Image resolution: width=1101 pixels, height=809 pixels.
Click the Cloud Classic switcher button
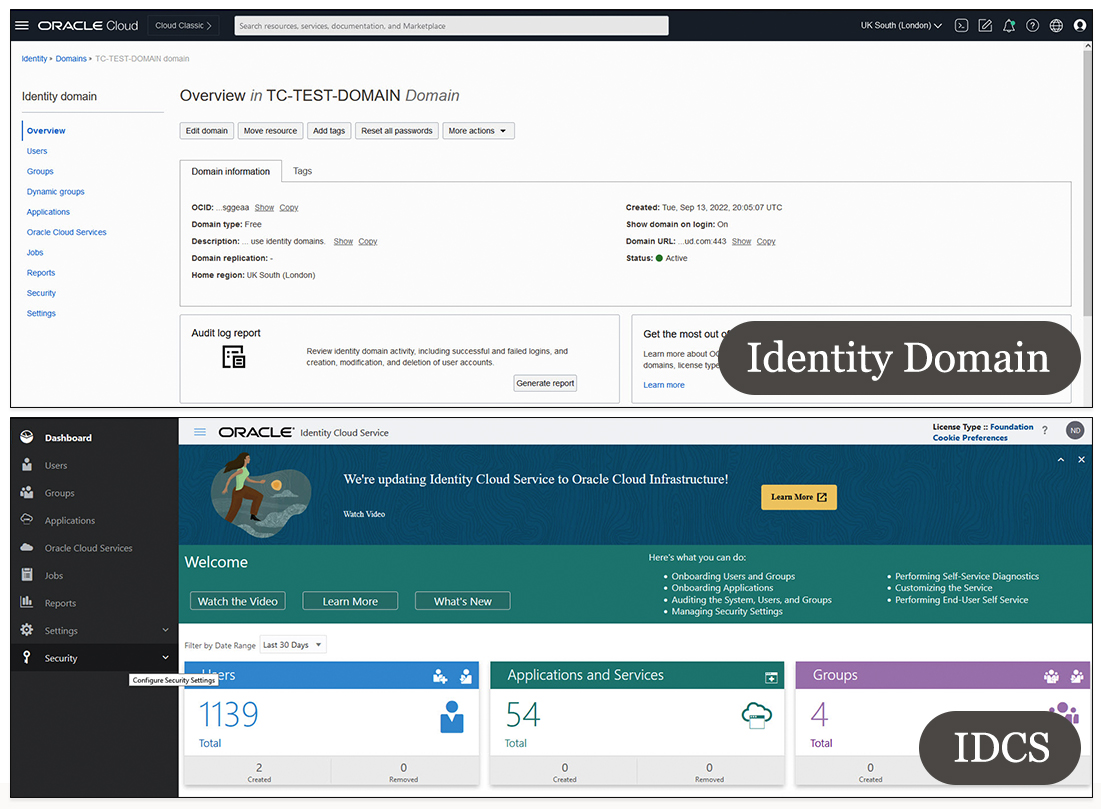pos(184,25)
